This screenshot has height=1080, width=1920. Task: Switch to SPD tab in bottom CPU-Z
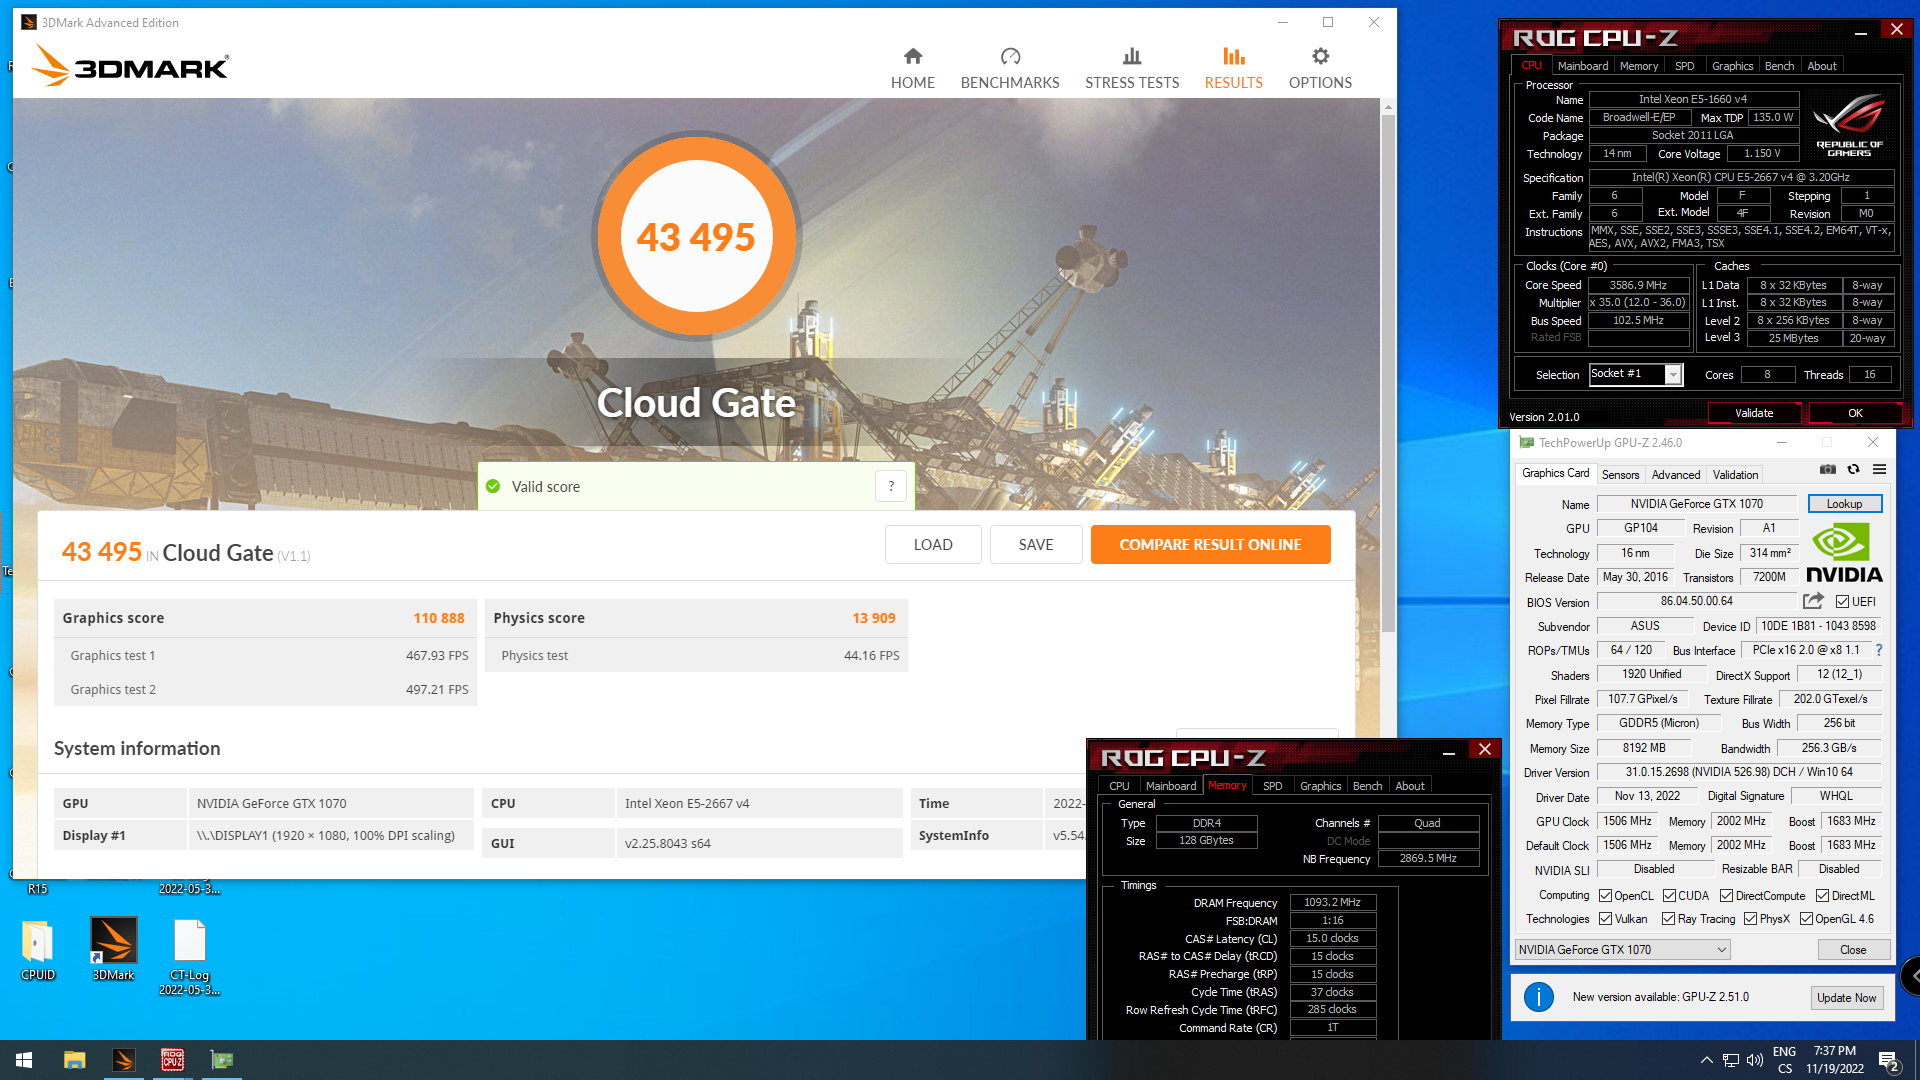1272,786
